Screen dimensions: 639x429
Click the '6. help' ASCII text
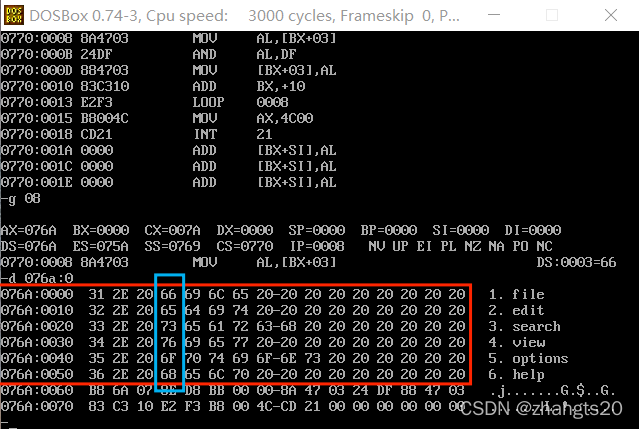tap(516, 374)
